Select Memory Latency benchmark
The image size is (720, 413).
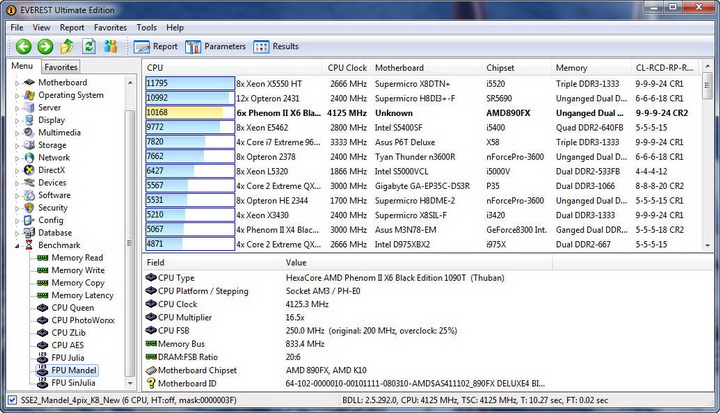(82, 295)
